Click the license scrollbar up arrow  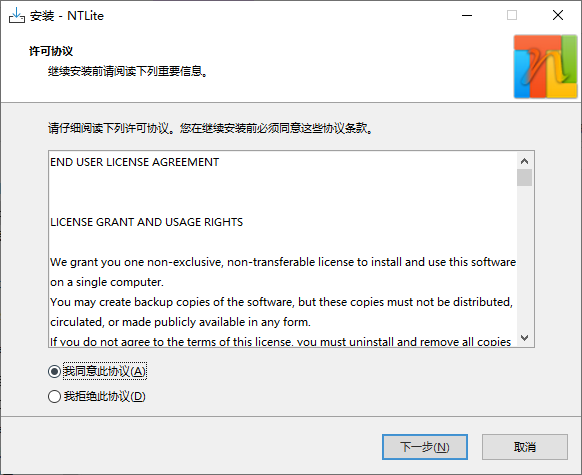tap(524, 161)
